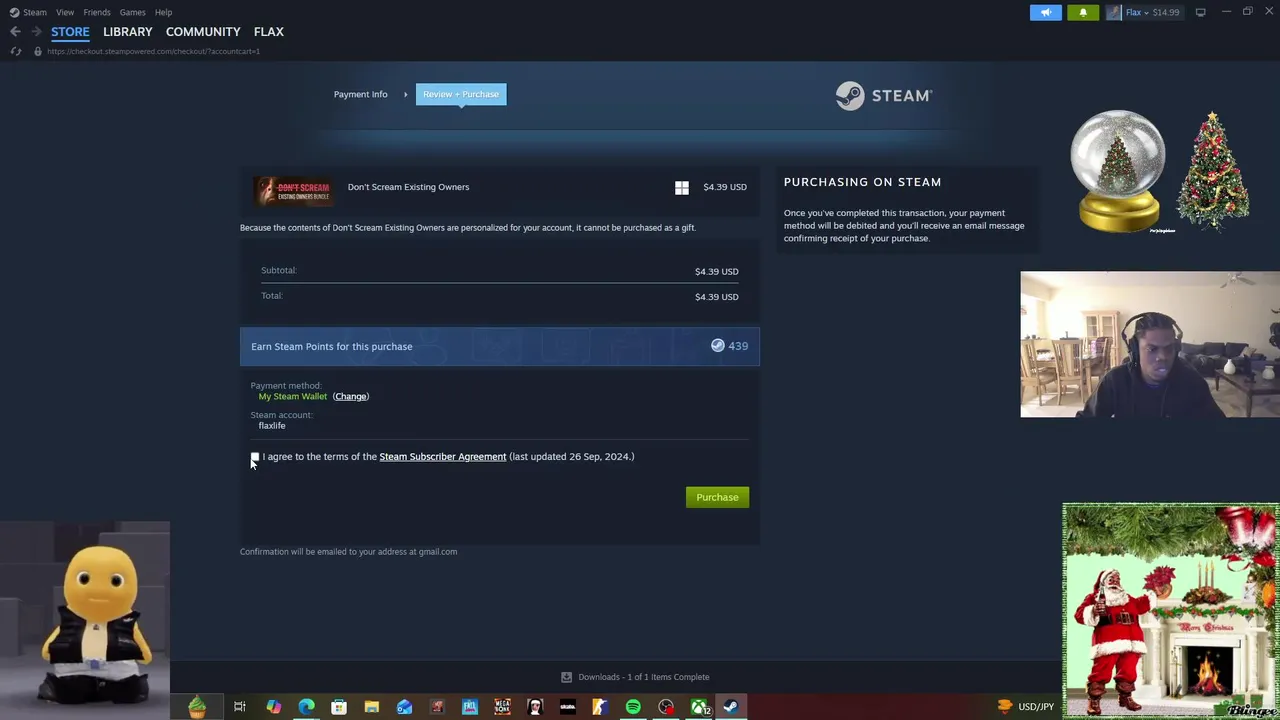The width and height of the screenshot is (1280, 720).
Task: Click the flaxlife account name
Action: click(272, 425)
